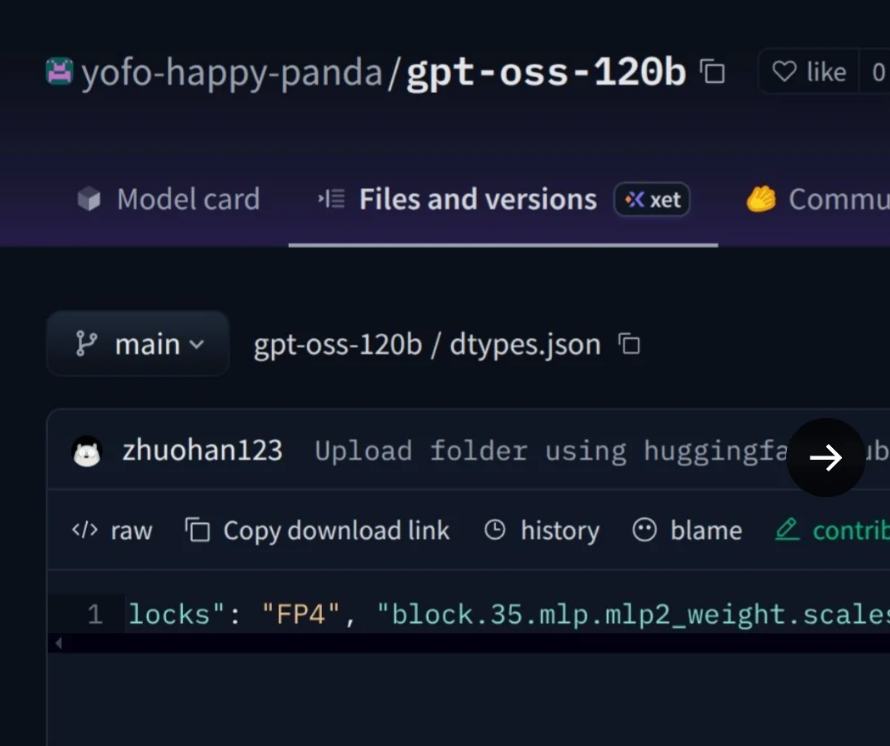The height and width of the screenshot is (746, 890).
Task: Click the zhuohan123 user avatar
Action: 87,451
